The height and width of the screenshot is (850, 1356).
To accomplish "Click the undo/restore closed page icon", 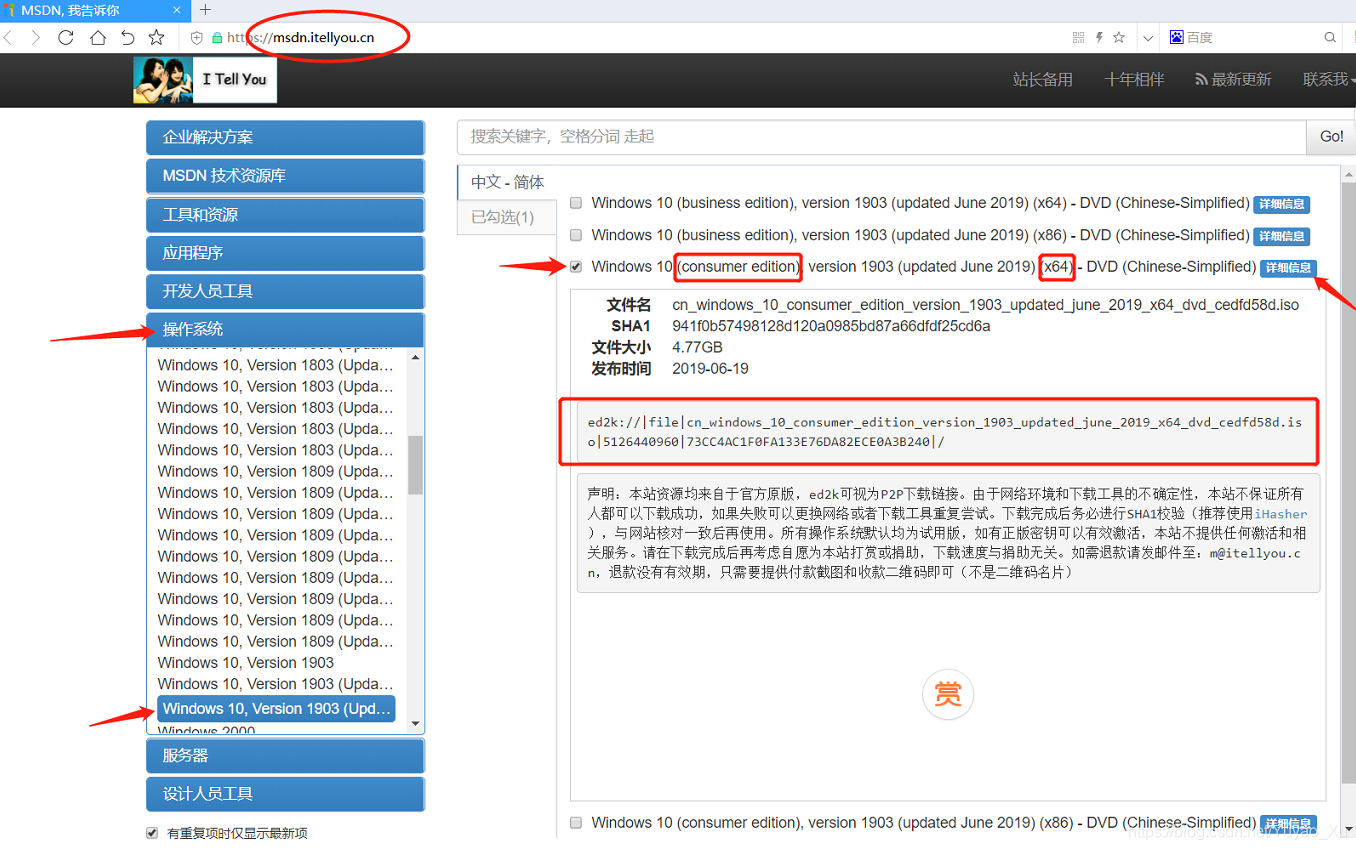I will (127, 38).
